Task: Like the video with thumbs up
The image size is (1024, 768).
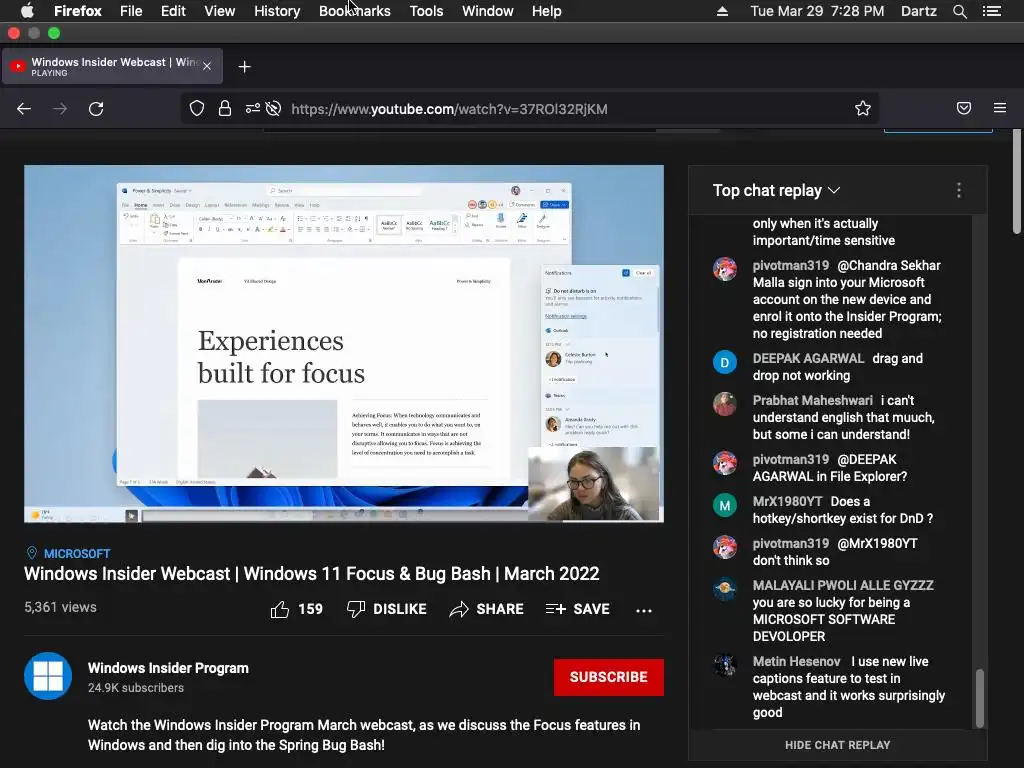Action: point(280,609)
